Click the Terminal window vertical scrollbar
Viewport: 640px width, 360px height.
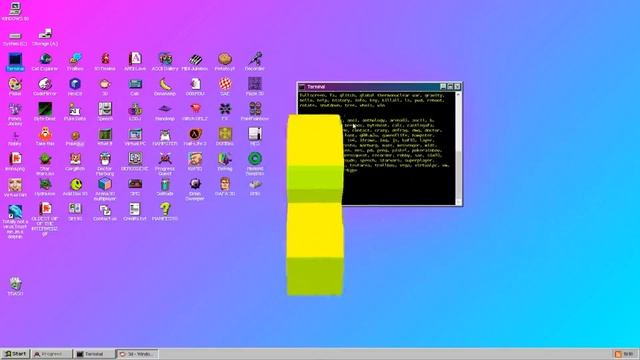[458, 148]
